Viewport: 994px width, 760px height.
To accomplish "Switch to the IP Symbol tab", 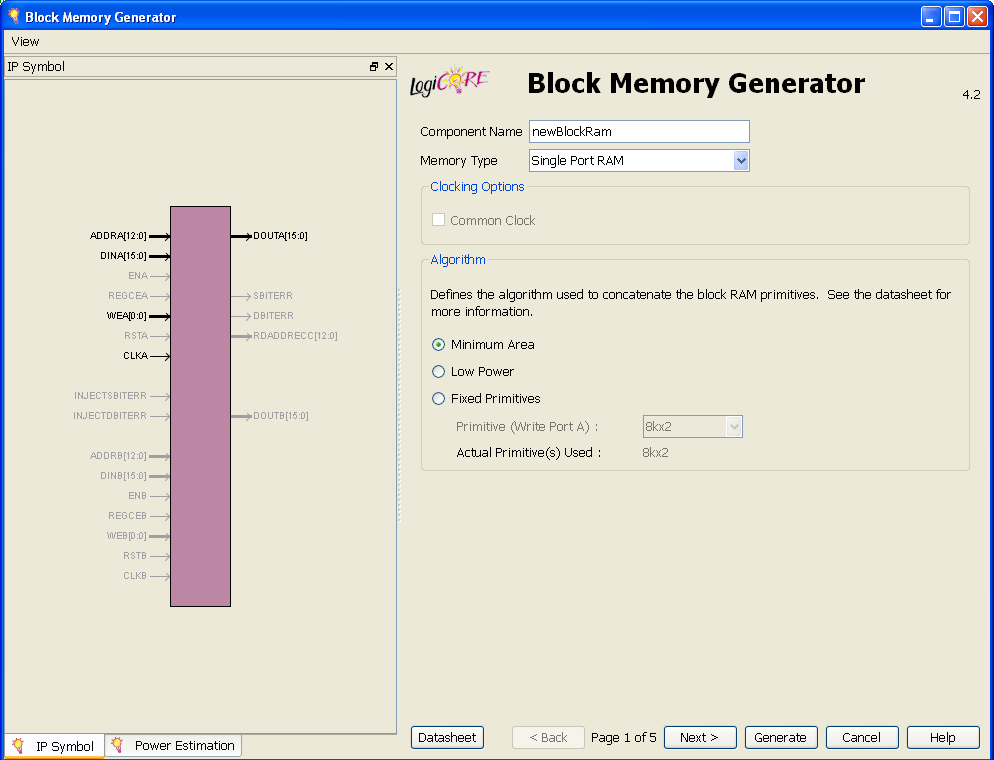I will pos(55,746).
